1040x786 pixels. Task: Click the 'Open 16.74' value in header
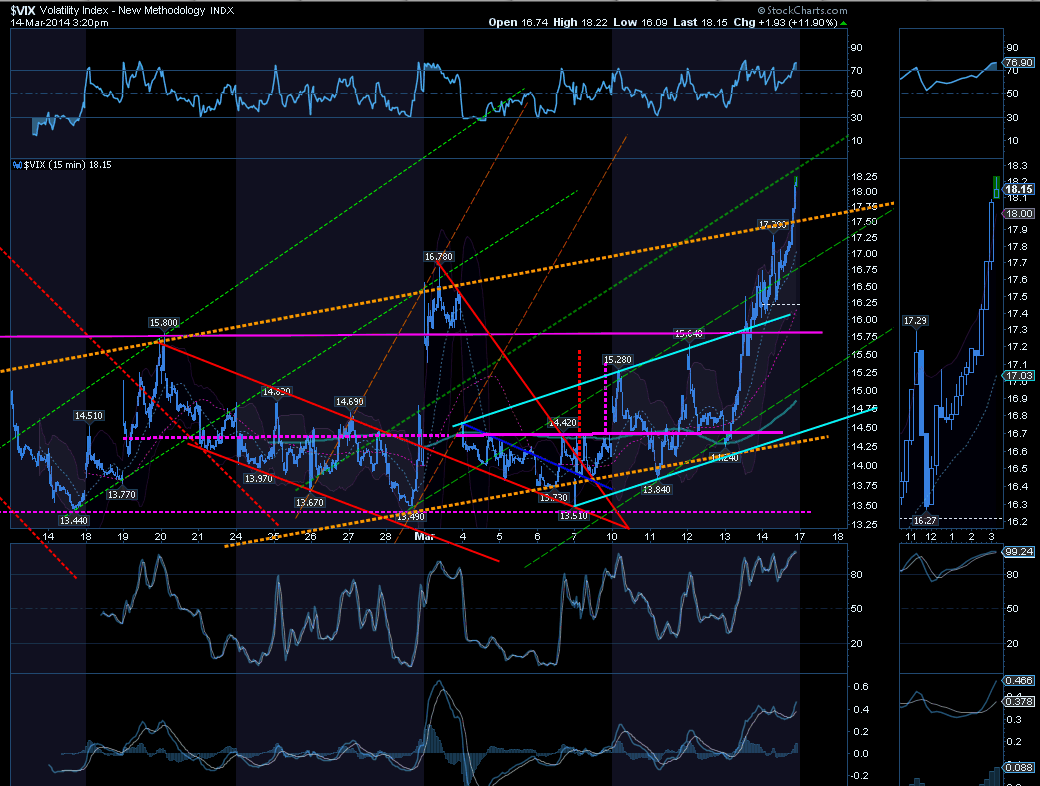(x=519, y=23)
